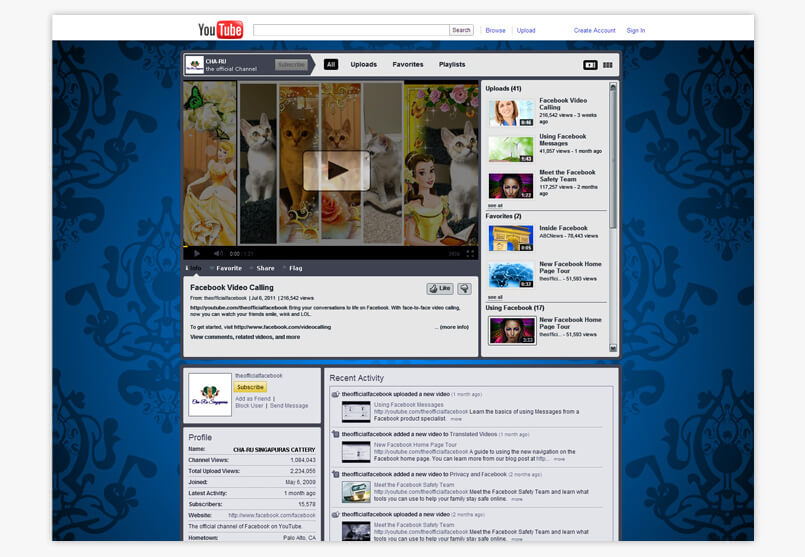805x557 pixels.
Task: Open the Meet the Facebook Safety Team thumbnail in Uploads
Action: (x=511, y=185)
